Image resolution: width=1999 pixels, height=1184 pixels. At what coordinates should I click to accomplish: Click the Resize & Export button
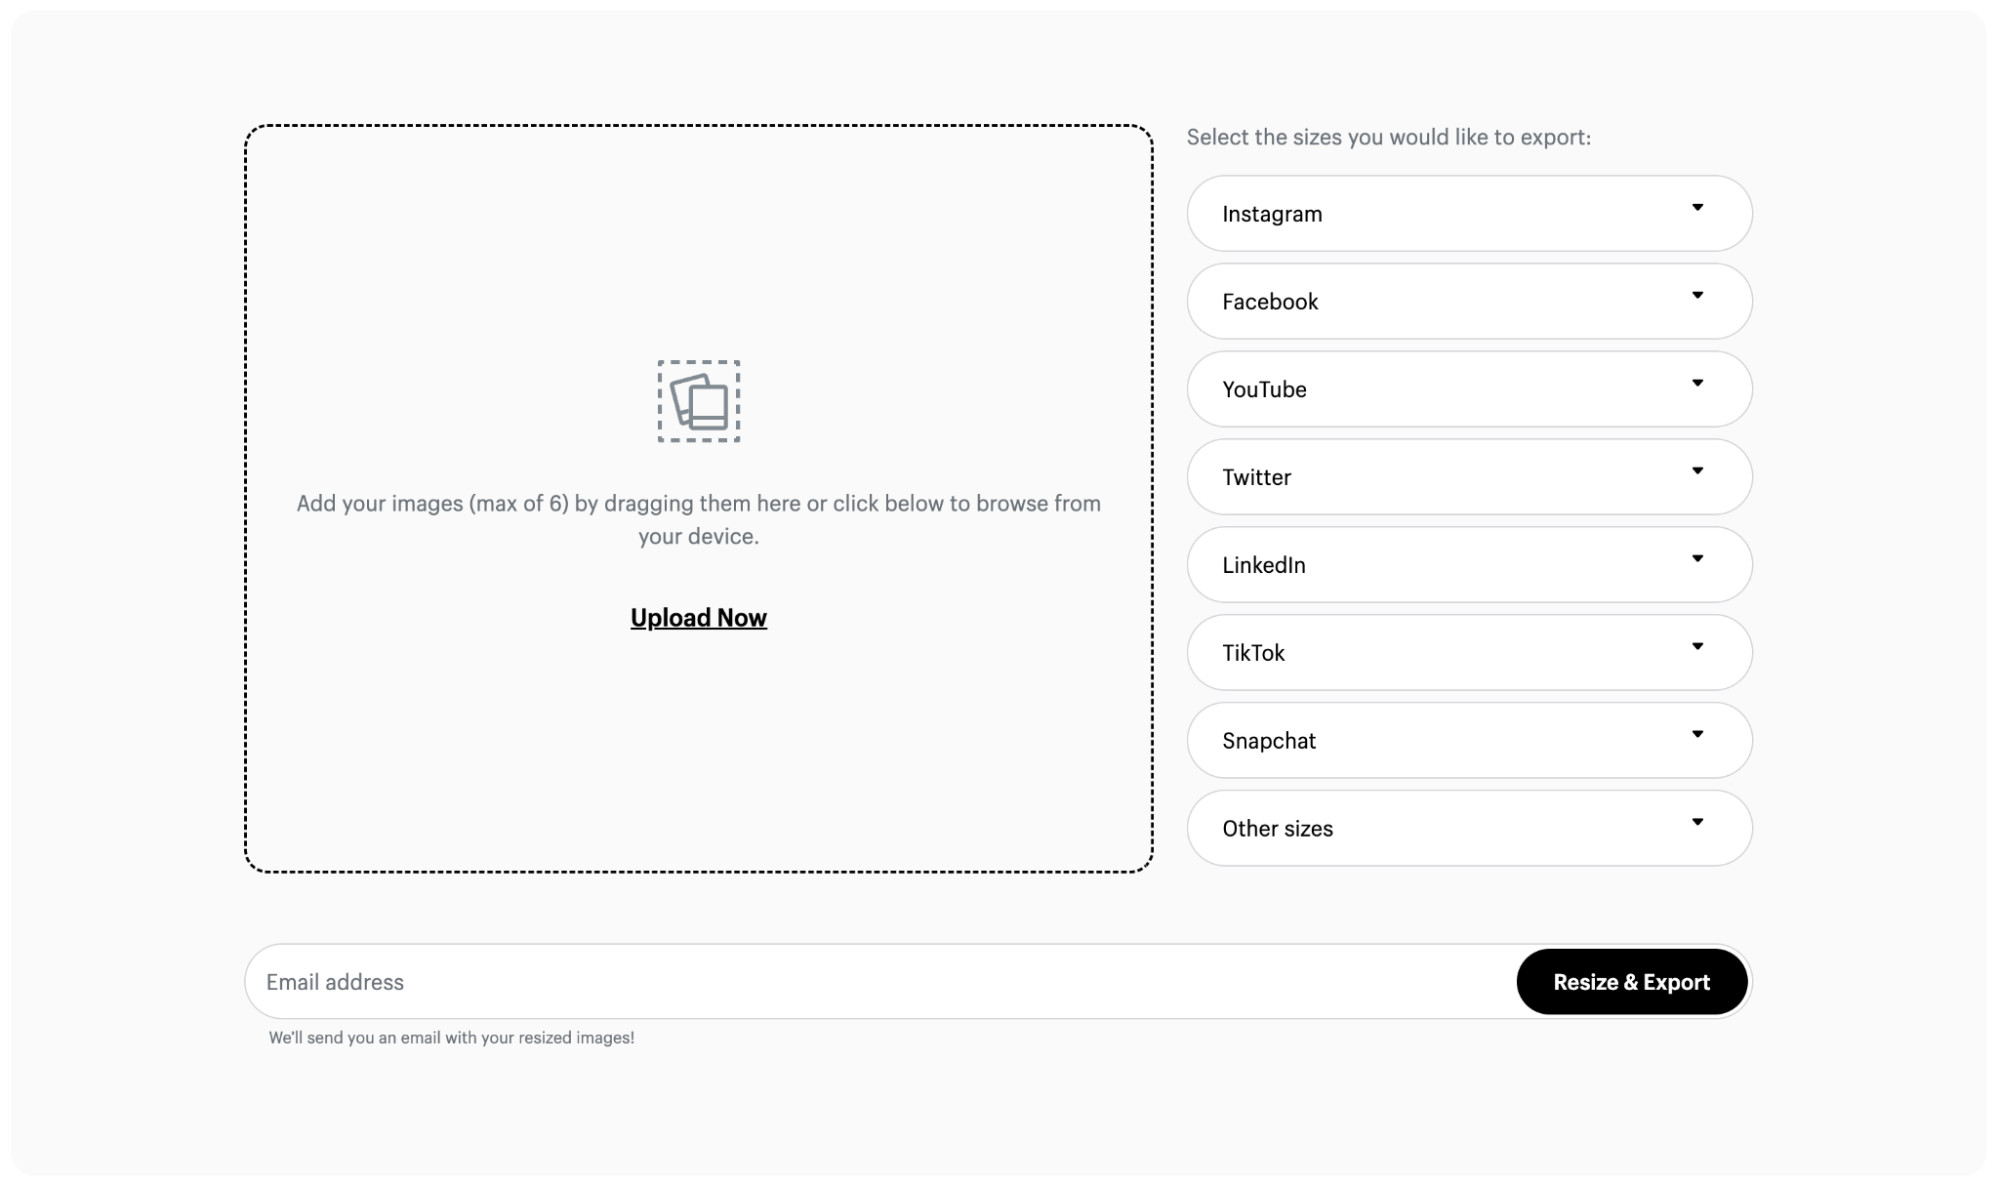point(1631,982)
